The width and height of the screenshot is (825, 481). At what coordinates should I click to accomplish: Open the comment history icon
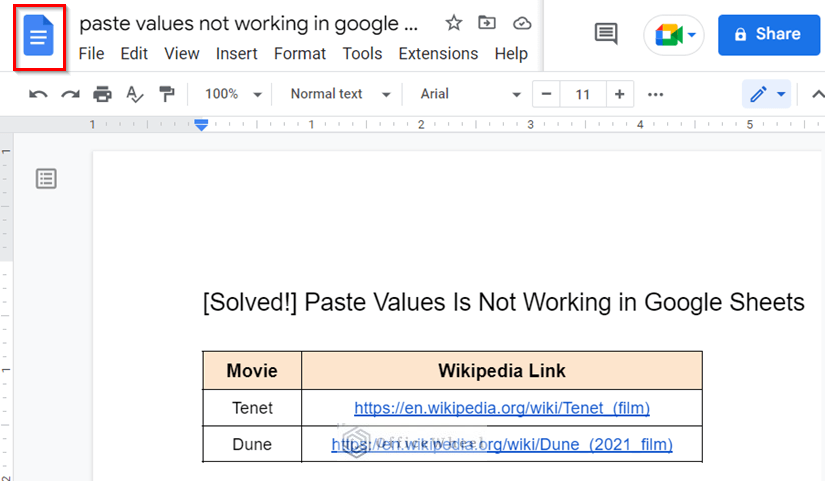click(605, 34)
